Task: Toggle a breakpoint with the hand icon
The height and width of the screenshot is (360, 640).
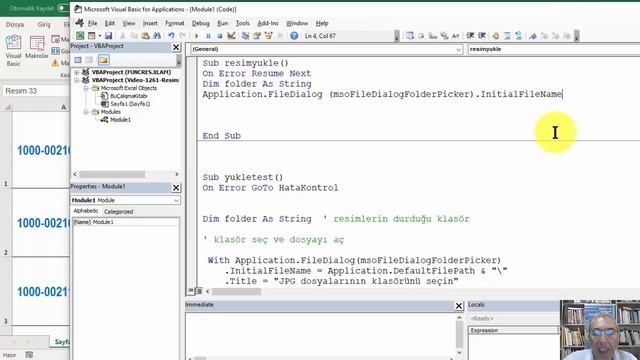Action: (x=496, y=36)
